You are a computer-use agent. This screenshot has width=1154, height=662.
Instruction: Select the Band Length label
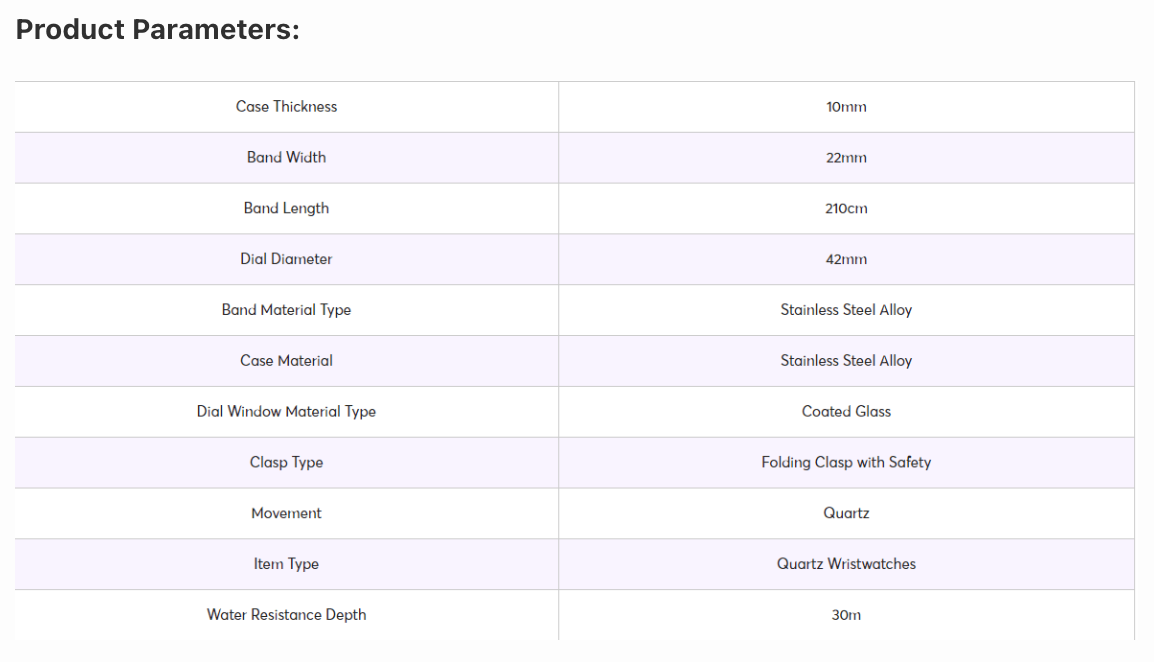pyautogui.click(x=286, y=208)
